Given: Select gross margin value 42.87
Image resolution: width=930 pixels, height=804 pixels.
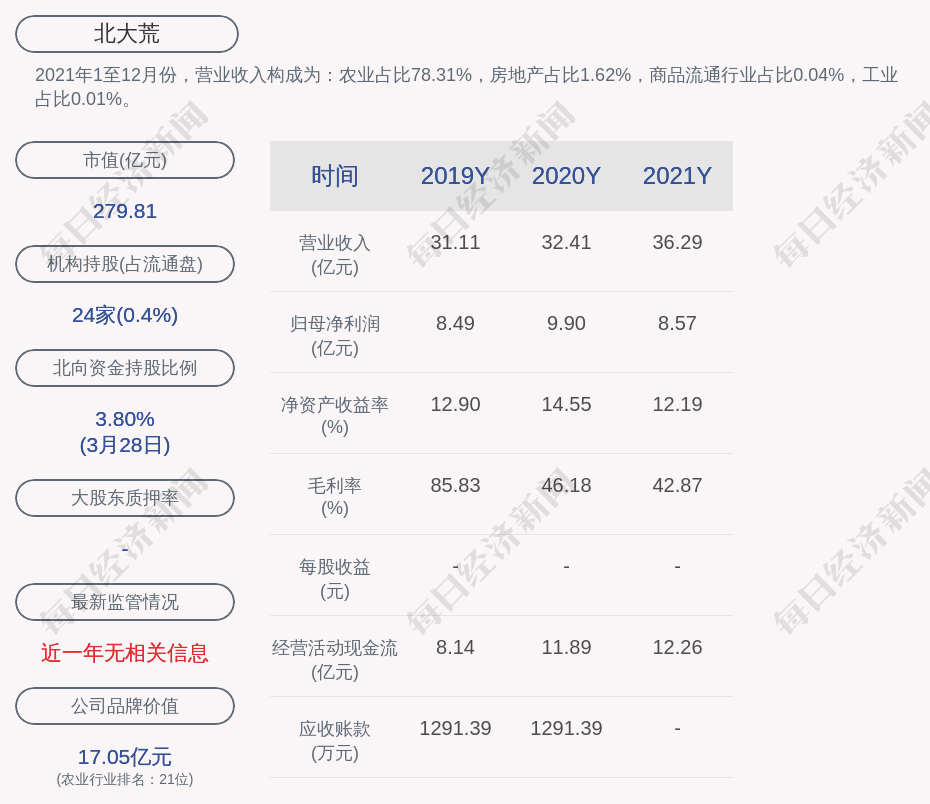Looking at the screenshot, I should (x=677, y=486).
